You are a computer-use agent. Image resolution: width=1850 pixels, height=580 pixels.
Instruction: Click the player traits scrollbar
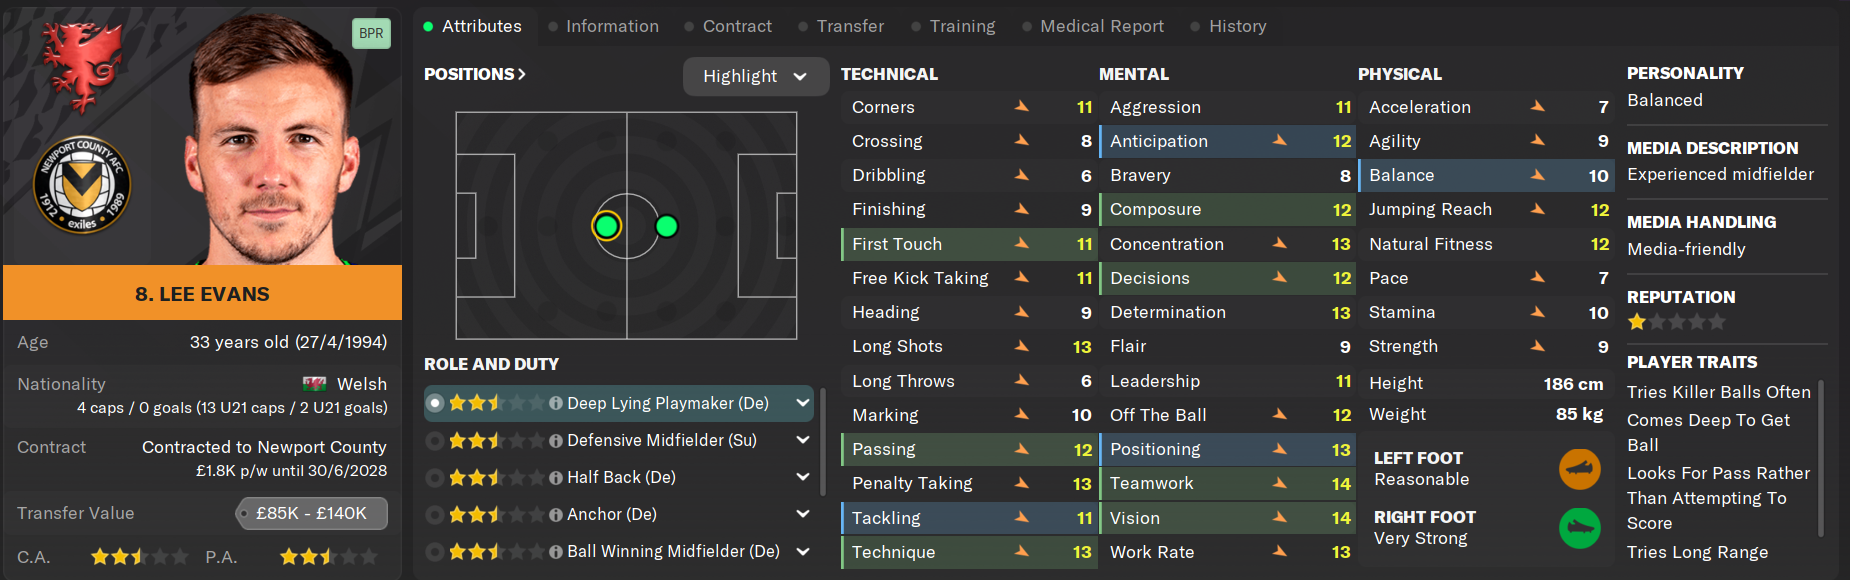[1821, 458]
